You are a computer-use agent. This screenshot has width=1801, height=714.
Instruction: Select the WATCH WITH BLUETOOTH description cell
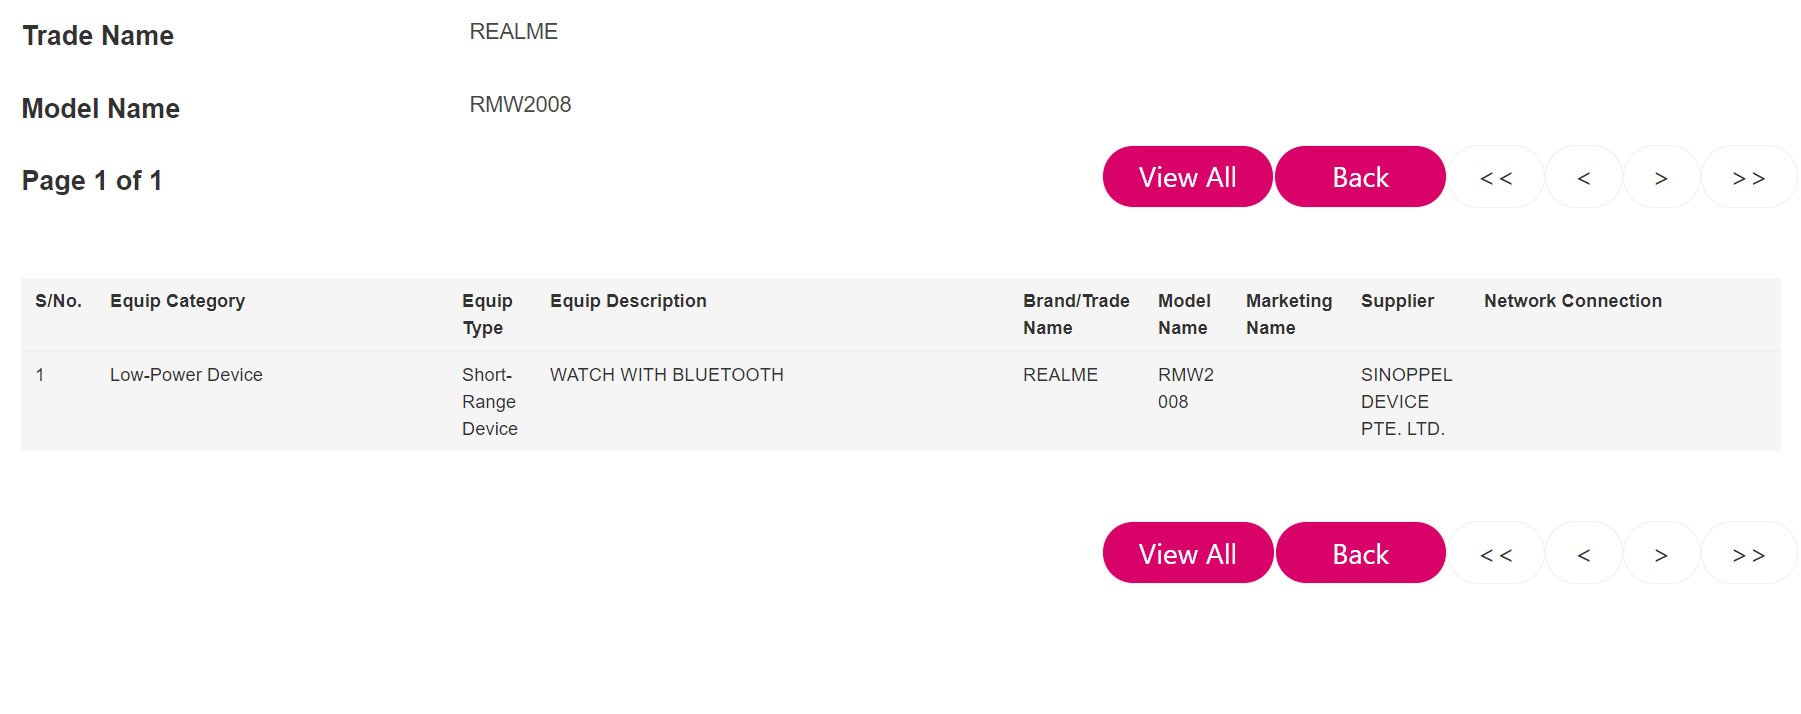pos(666,375)
